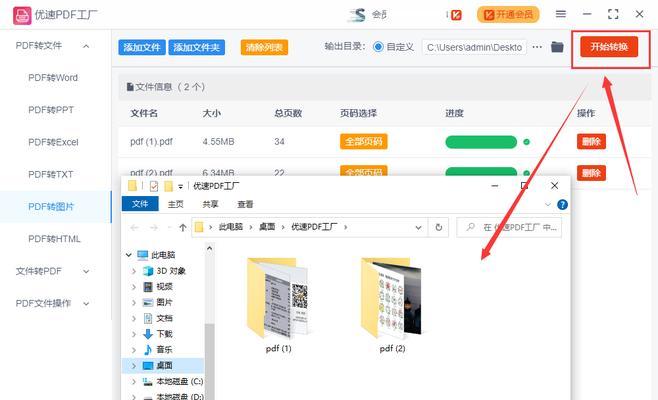Expand the 文件转PDF sidebar section
The height and width of the screenshot is (400, 658).
(x=86, y=272)
